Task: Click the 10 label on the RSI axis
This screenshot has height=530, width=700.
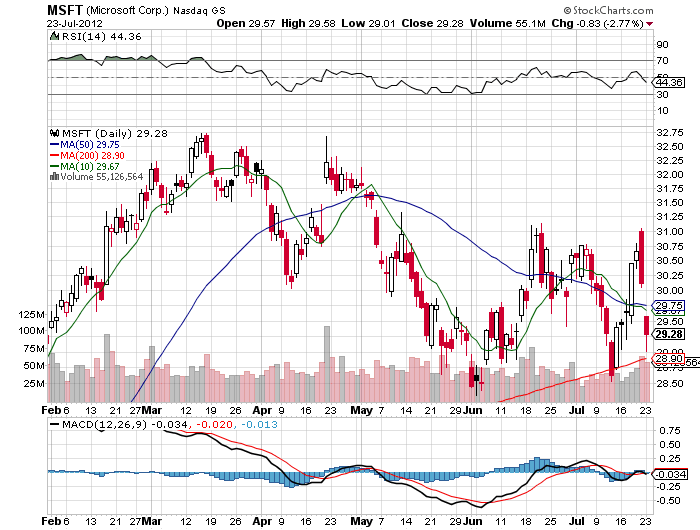Action: pyautogui.click(x=662, y=110)
